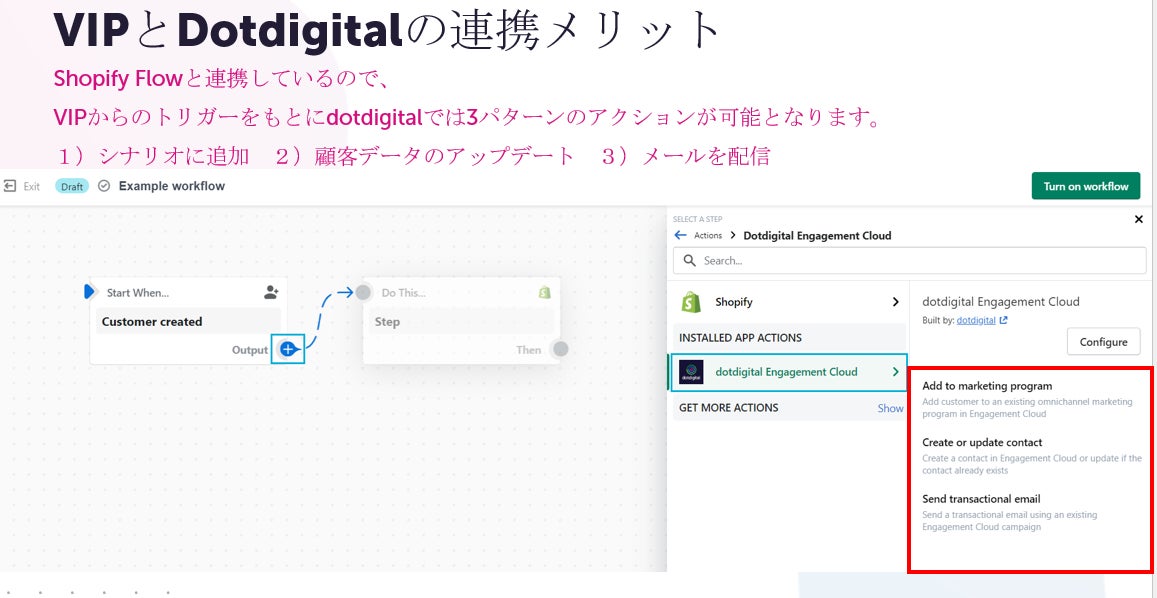Click Dotdigital Engagement Cloud breadcrumb text

(817, 236)
